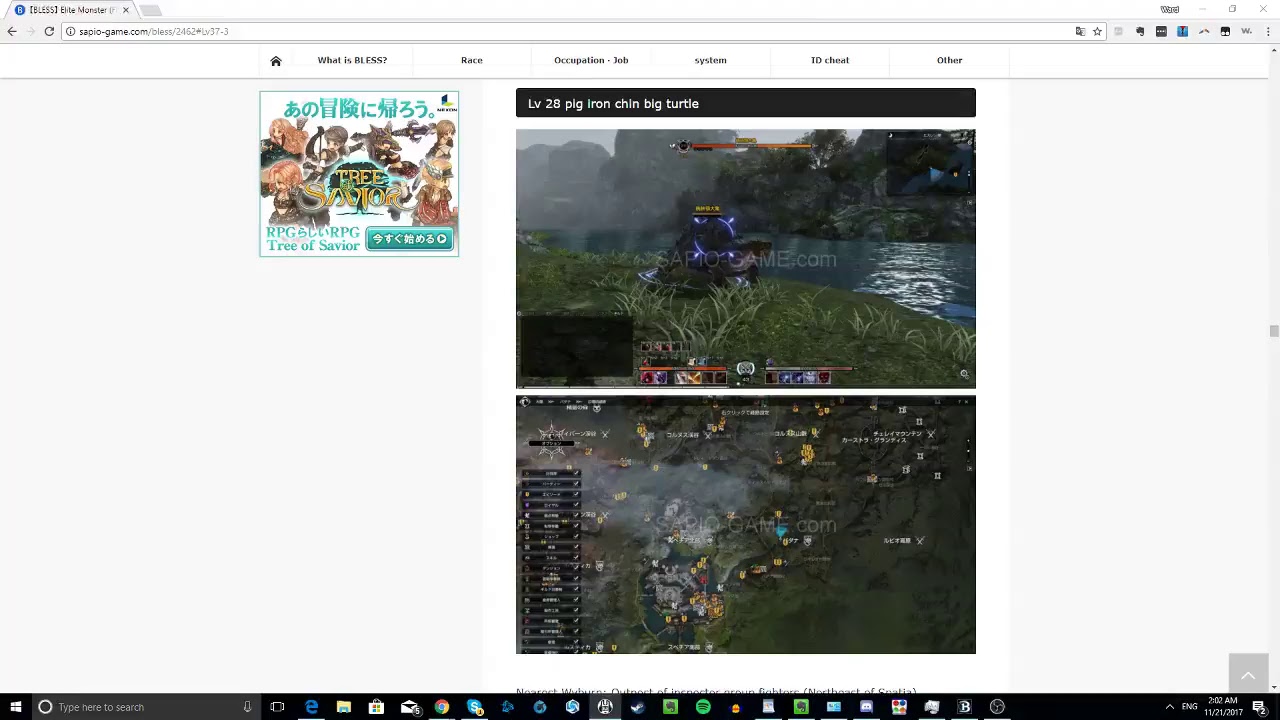Open Microsoft Store from taskbar
The height and width of the screenshot is (720, 1280).
tap(376, 707)
